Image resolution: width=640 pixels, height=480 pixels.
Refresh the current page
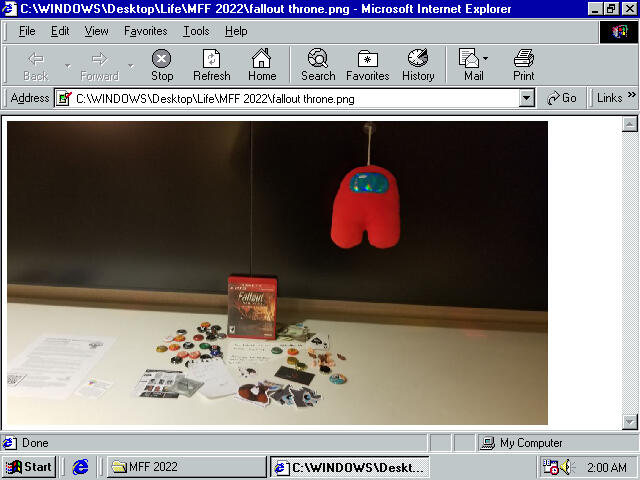pyautogui.click(x=211, y=65)
